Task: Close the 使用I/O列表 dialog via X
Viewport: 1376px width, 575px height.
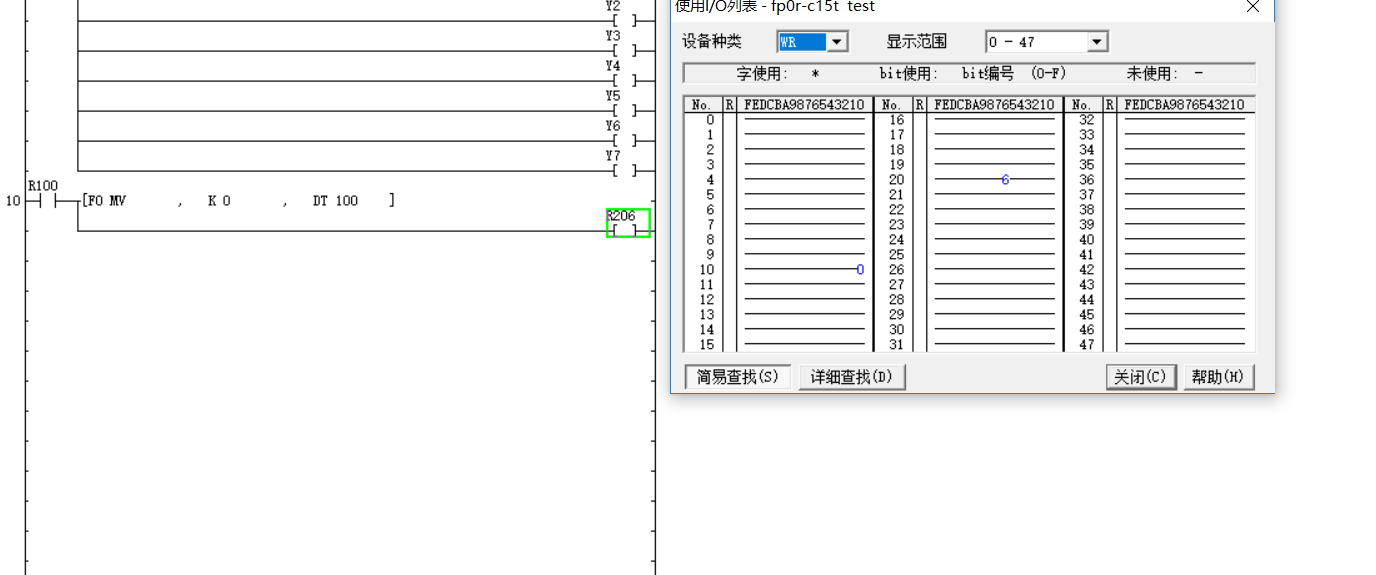Action: tap(1253, 7)
